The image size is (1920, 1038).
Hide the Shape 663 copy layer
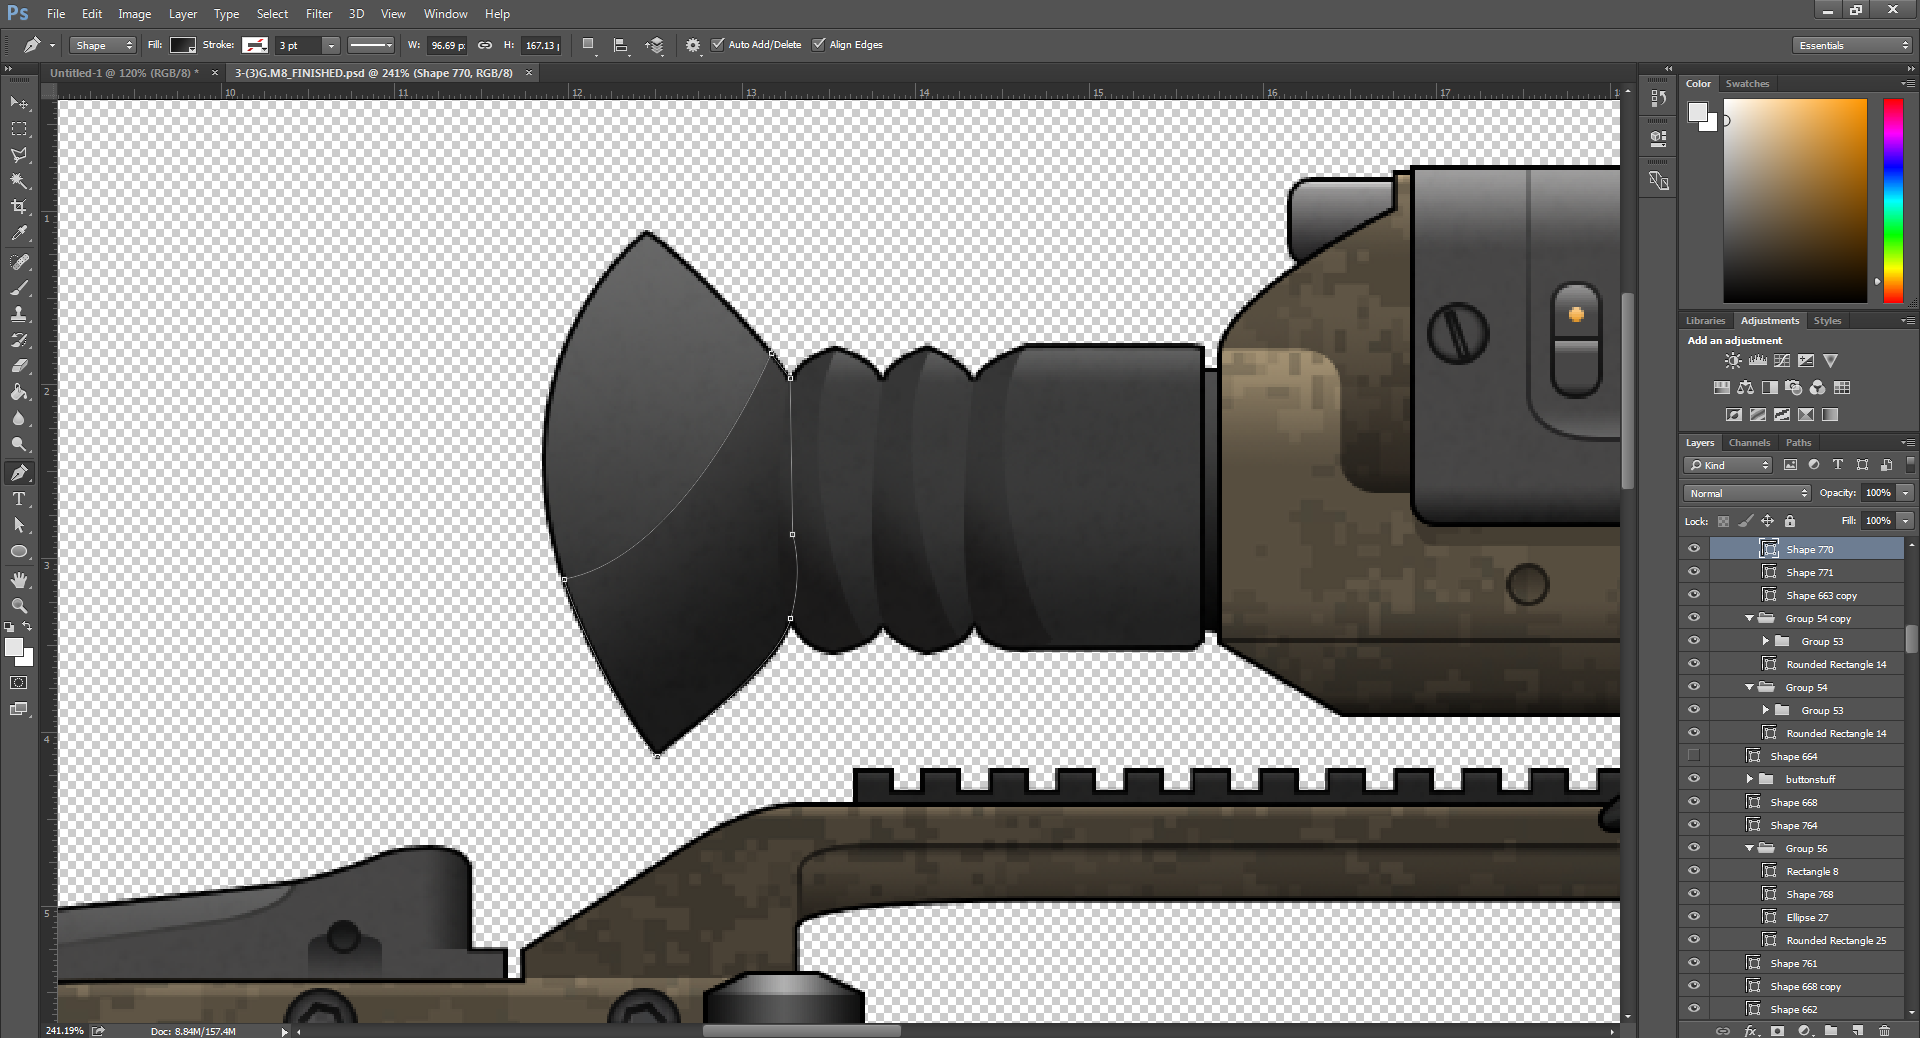1693,594
